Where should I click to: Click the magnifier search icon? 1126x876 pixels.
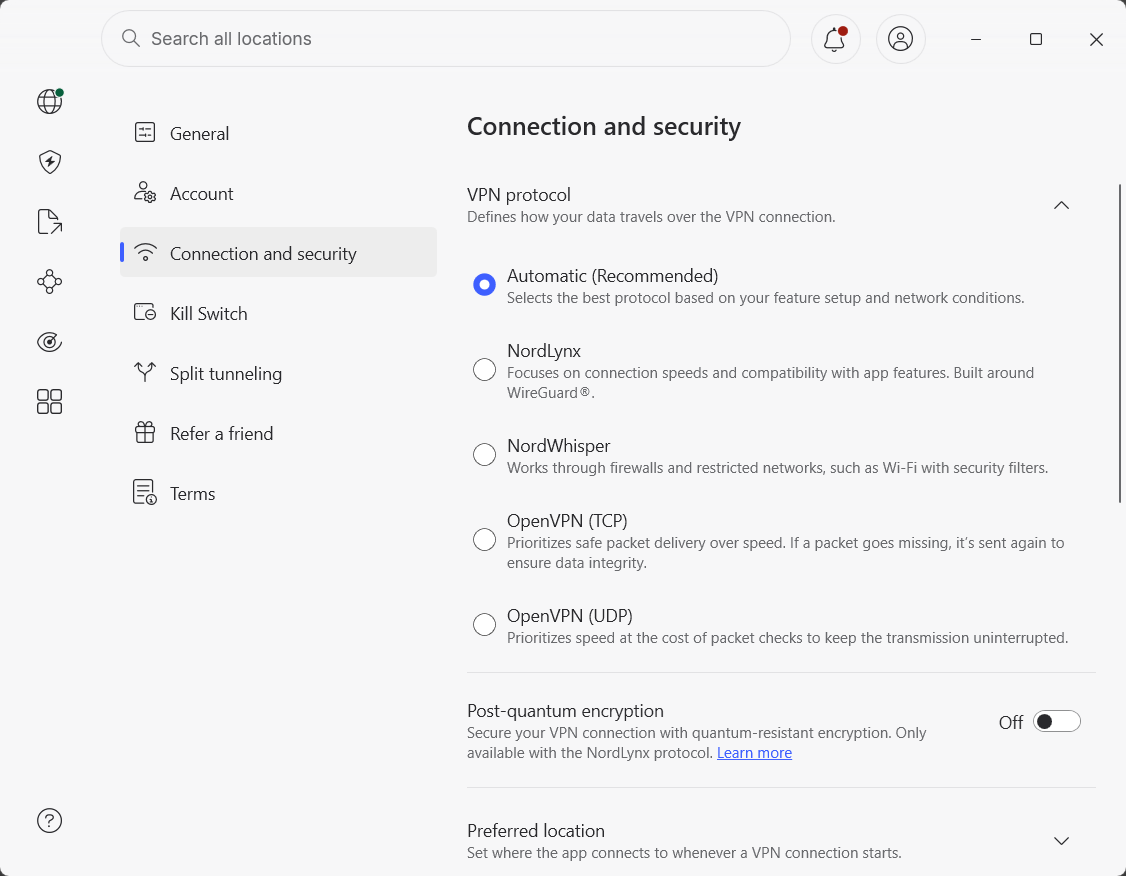tap(131, 38)
